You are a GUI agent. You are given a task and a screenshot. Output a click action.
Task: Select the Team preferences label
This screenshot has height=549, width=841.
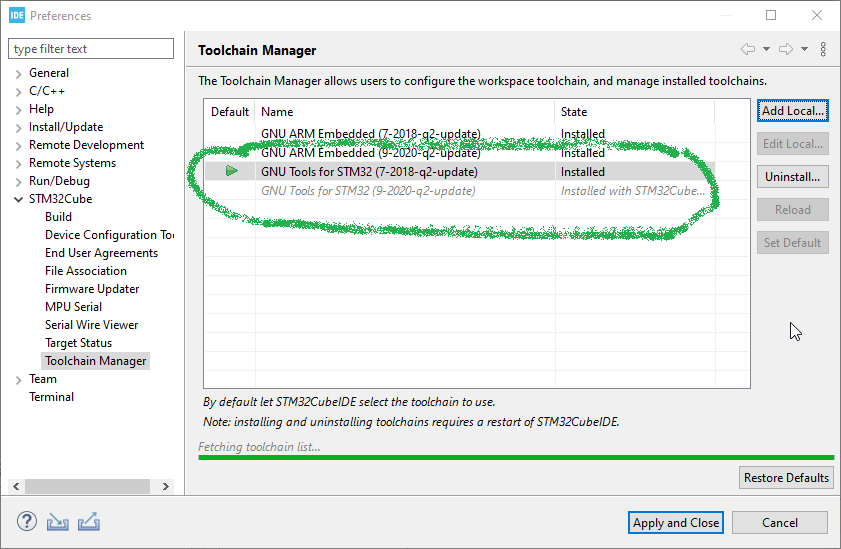tap(43, 379)
